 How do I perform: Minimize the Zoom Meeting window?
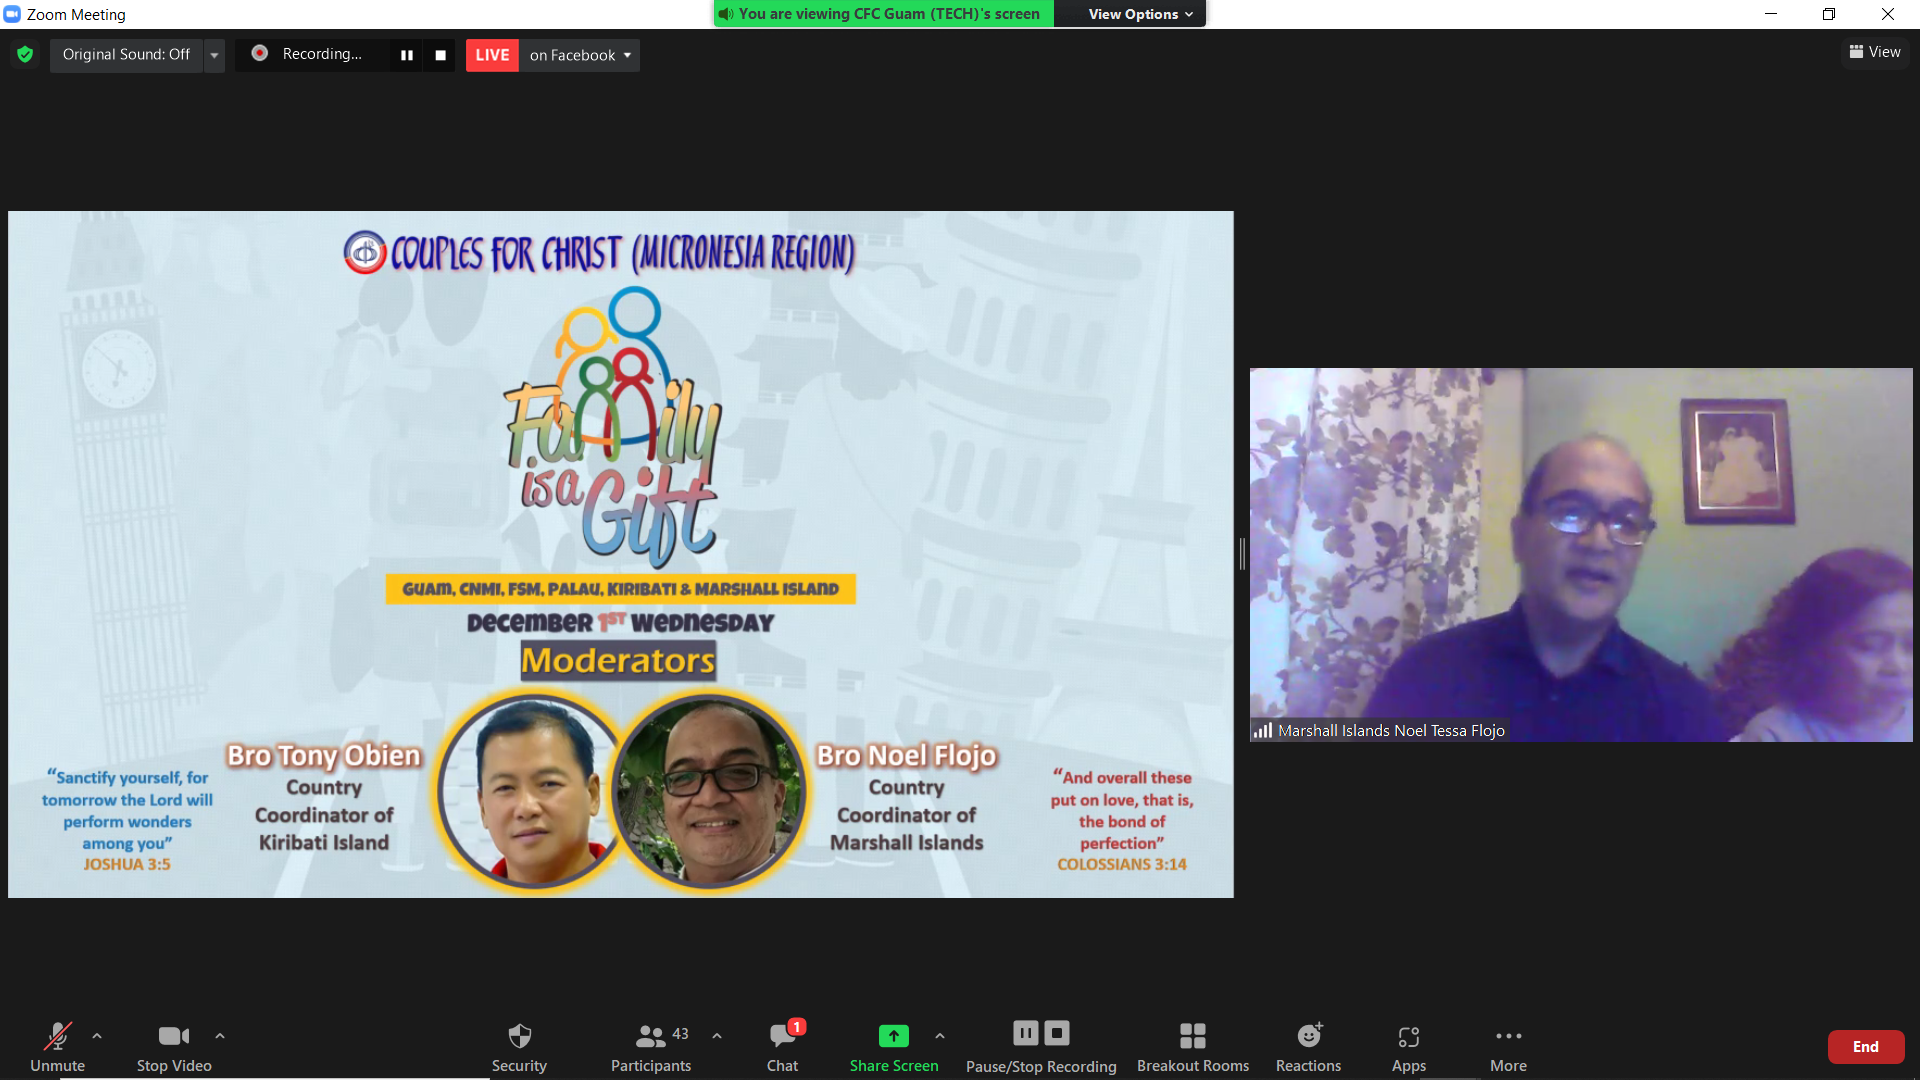click(x=1770, y=14)
